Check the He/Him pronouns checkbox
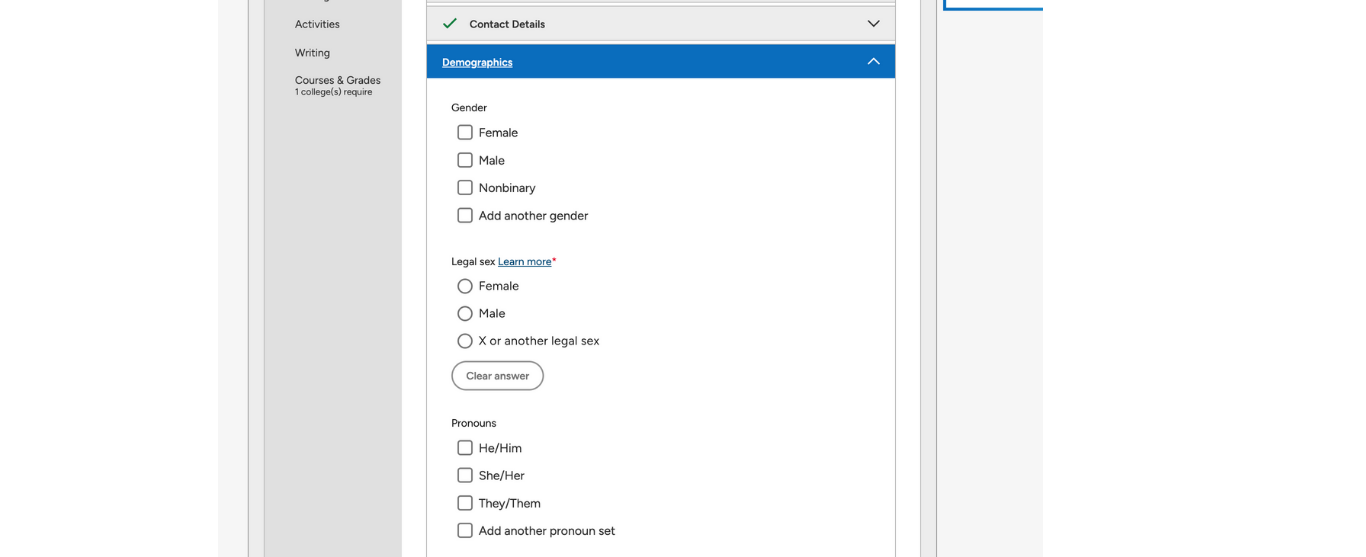 click(465, 448)
